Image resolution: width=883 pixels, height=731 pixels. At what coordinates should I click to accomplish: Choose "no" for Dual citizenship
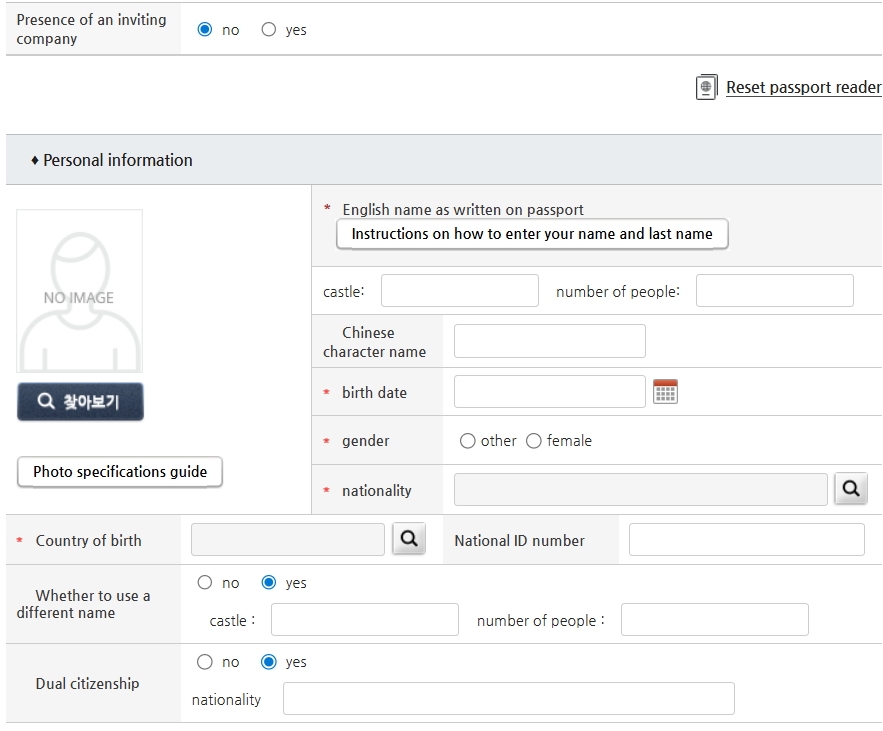click(204, 661)
